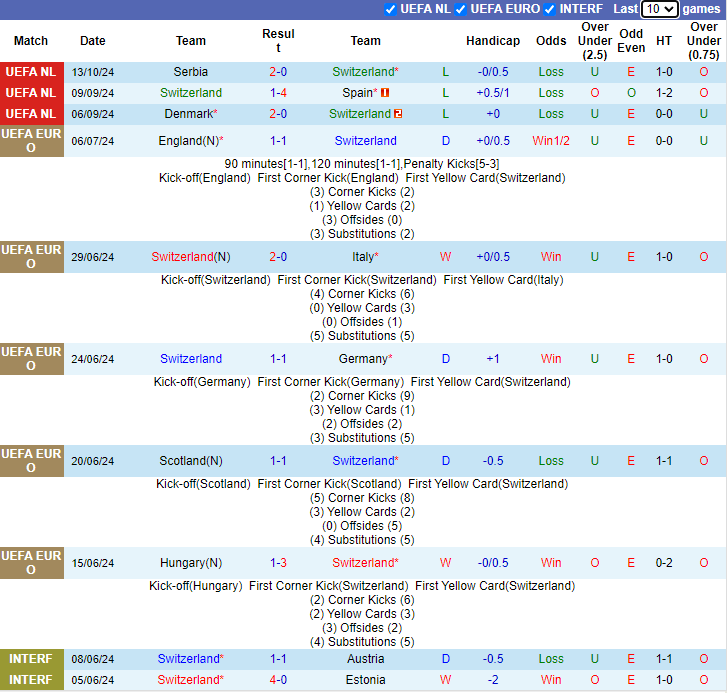Click the Odds column header
This screenshot has height=693, width=727.
pos(551,41)
